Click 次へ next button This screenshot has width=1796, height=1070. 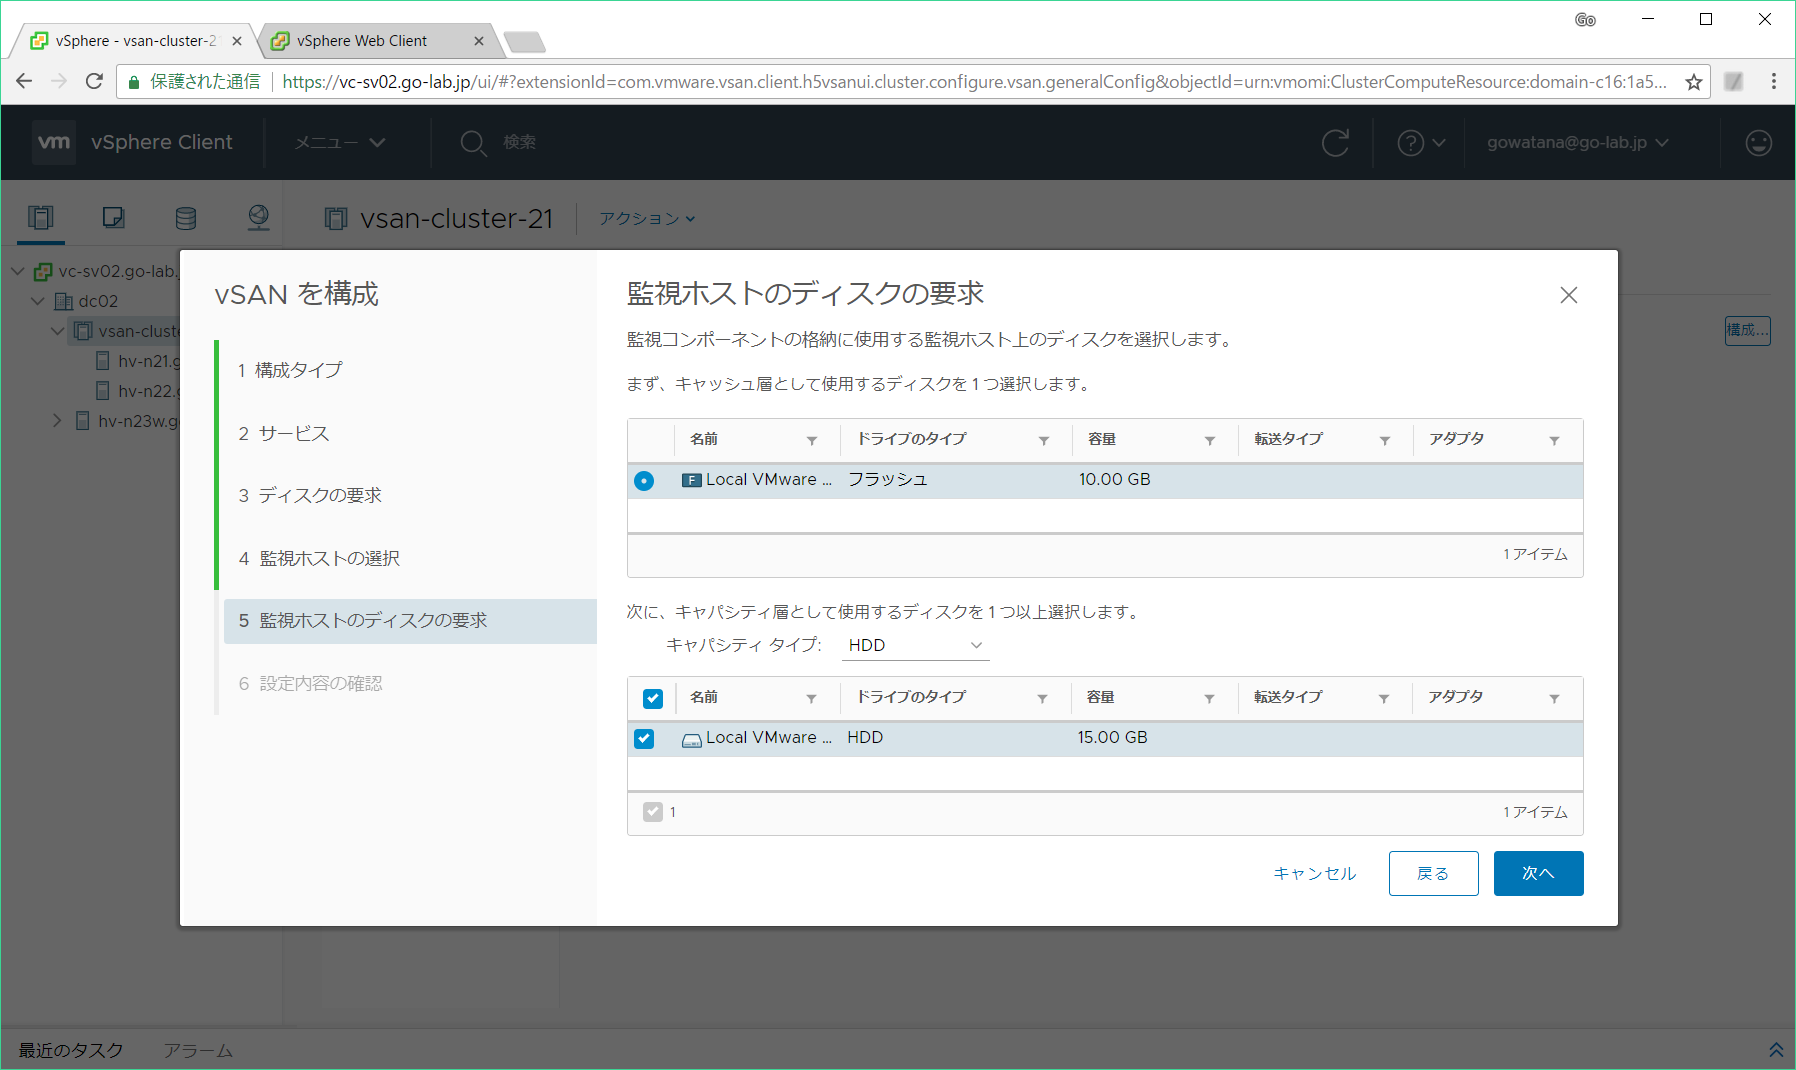coord(1538,873)
